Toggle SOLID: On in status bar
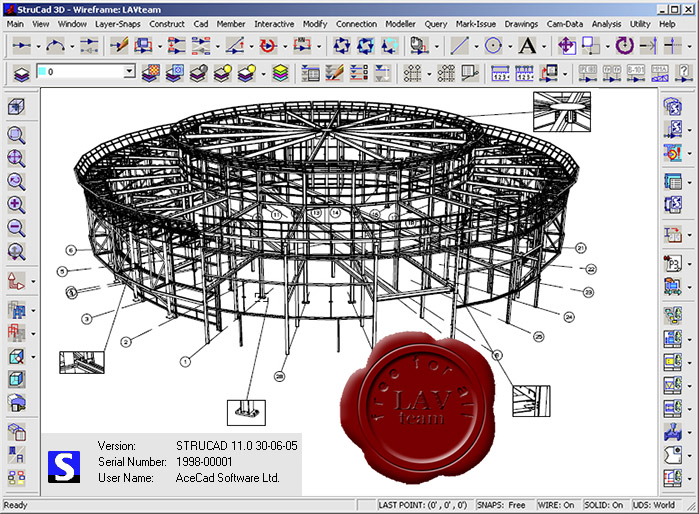 (x=604, y=505)
